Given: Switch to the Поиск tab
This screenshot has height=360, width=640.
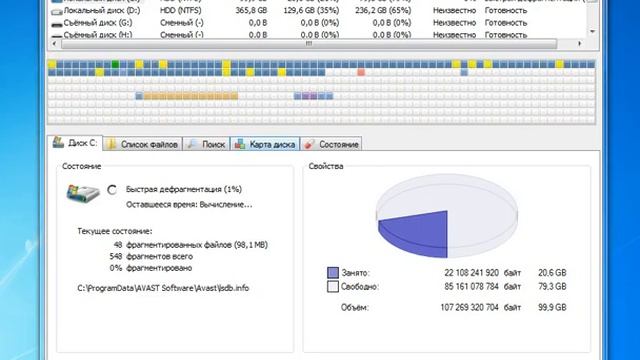Looking at the screenshot, I should 207,144.
